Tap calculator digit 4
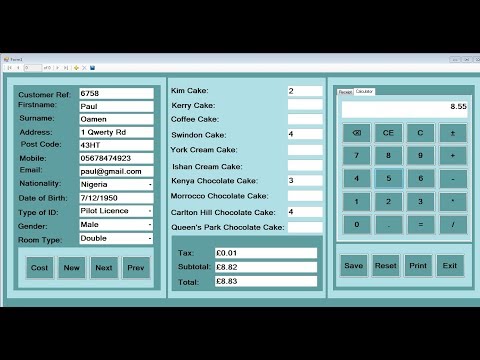 (x=356, y=178)
